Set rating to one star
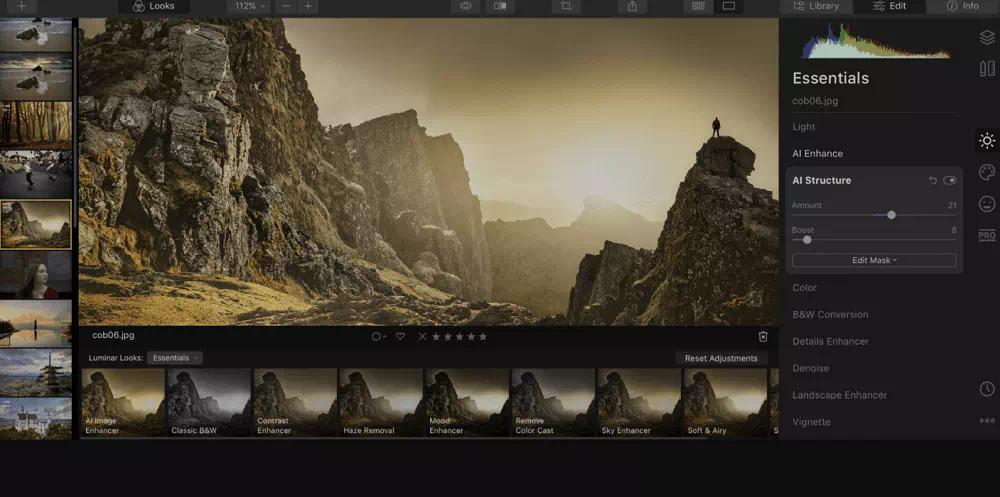 point(436,336)
